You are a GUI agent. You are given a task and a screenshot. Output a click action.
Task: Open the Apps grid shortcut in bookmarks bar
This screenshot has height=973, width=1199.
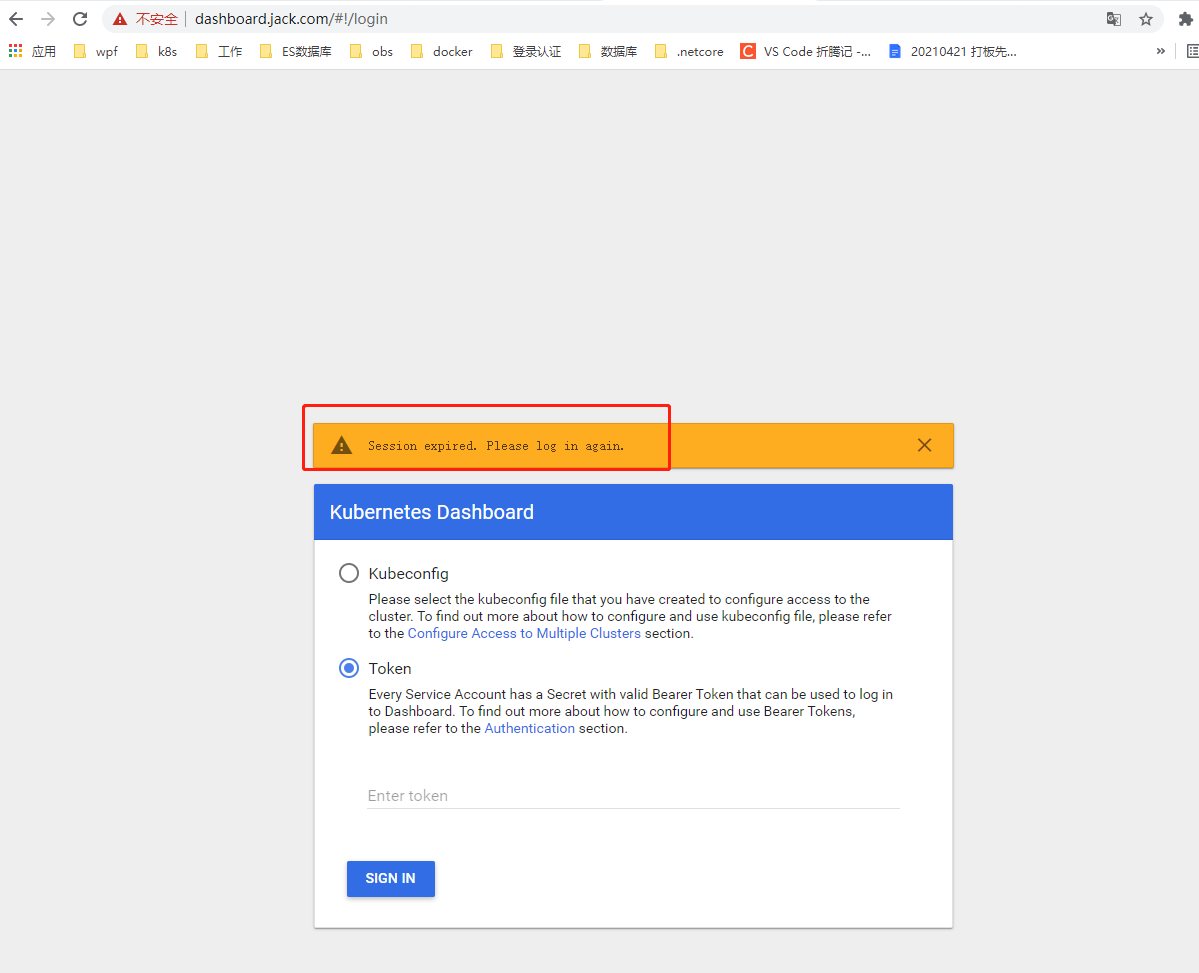coord(32,51)
